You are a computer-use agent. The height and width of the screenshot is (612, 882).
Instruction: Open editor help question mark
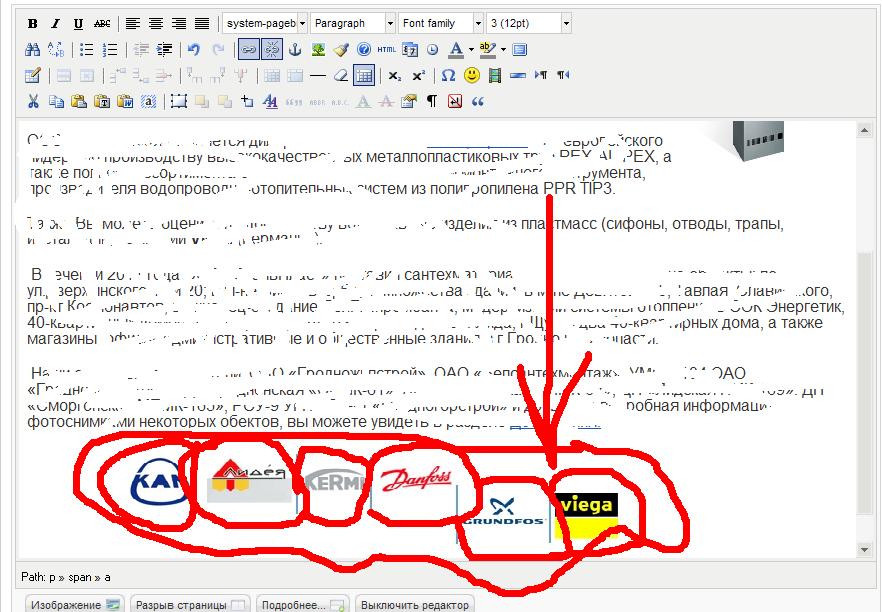364,50
